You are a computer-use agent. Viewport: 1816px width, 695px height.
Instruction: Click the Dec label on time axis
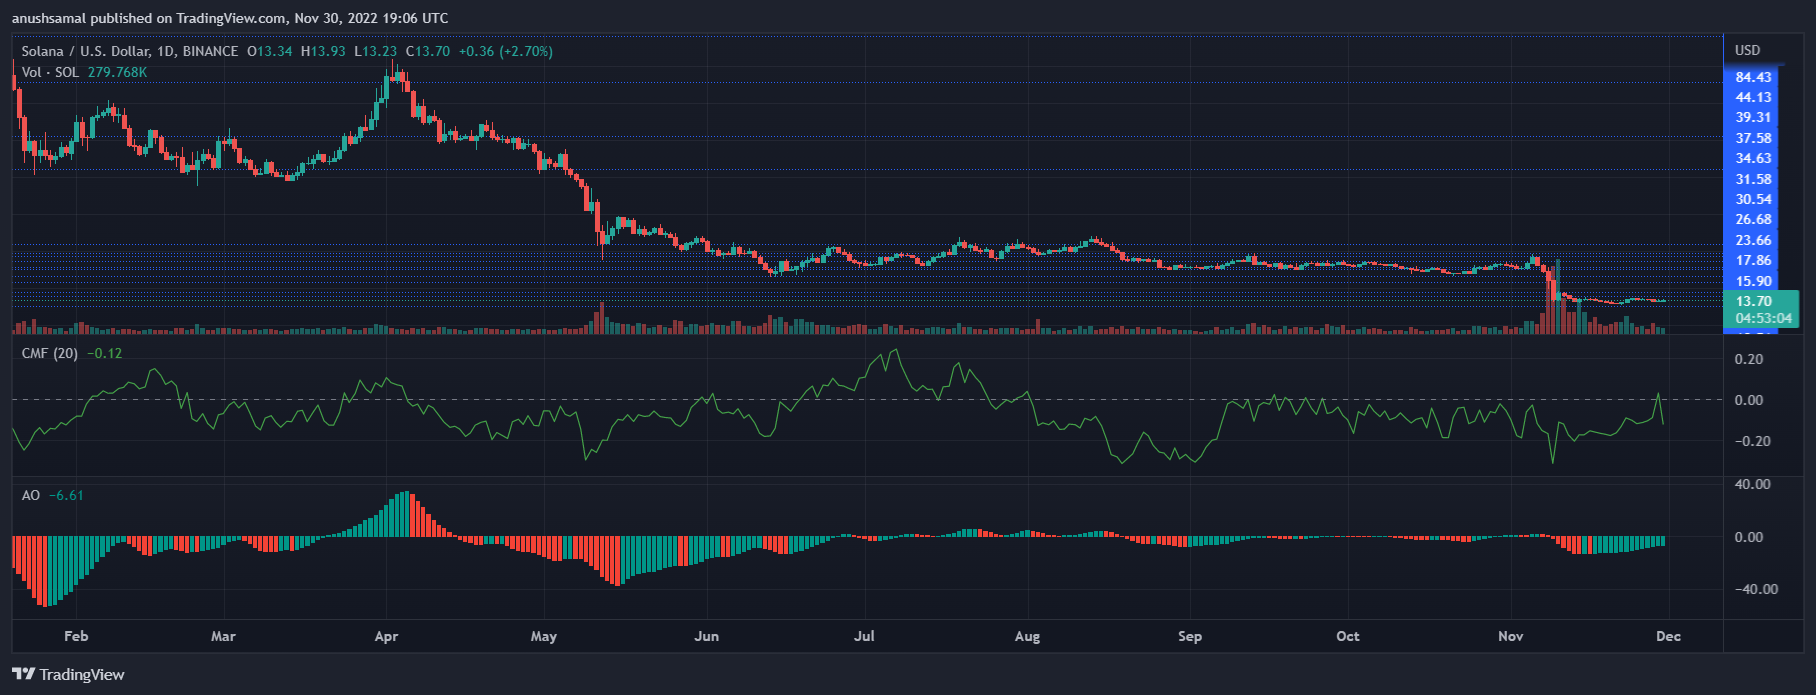coord(1668,636)
